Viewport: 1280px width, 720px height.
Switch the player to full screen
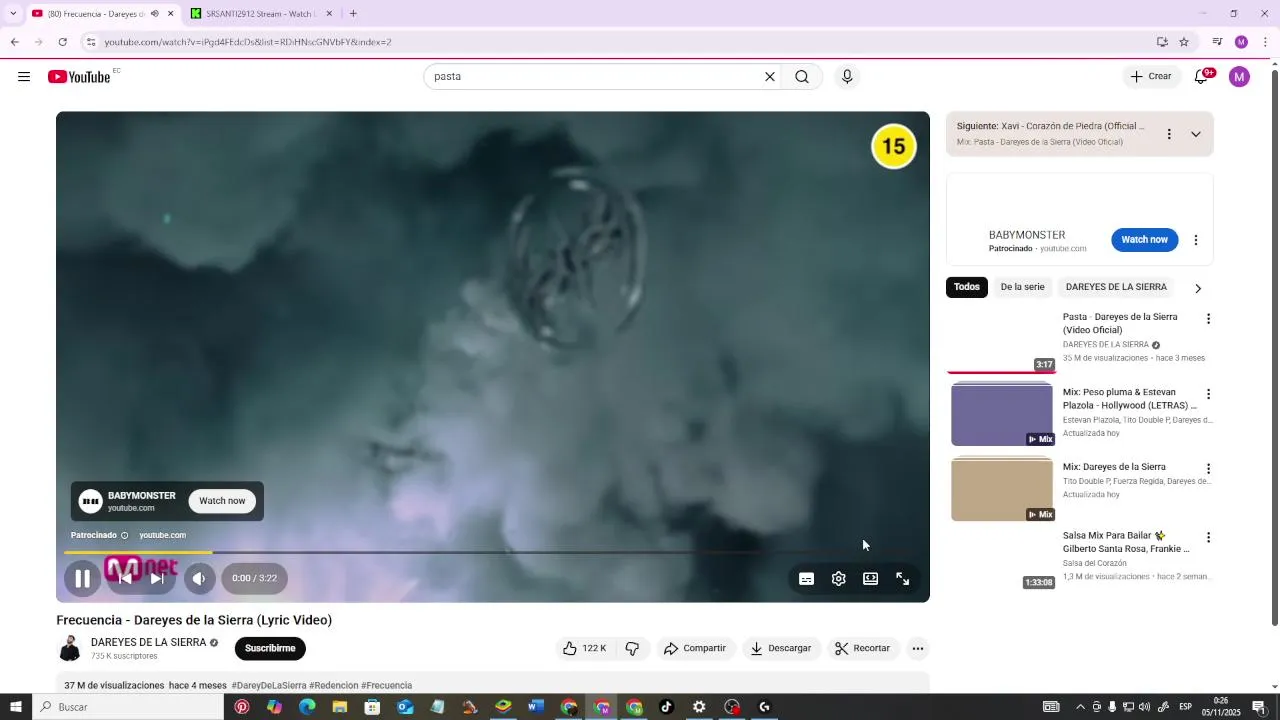click(x=902, y=579)
